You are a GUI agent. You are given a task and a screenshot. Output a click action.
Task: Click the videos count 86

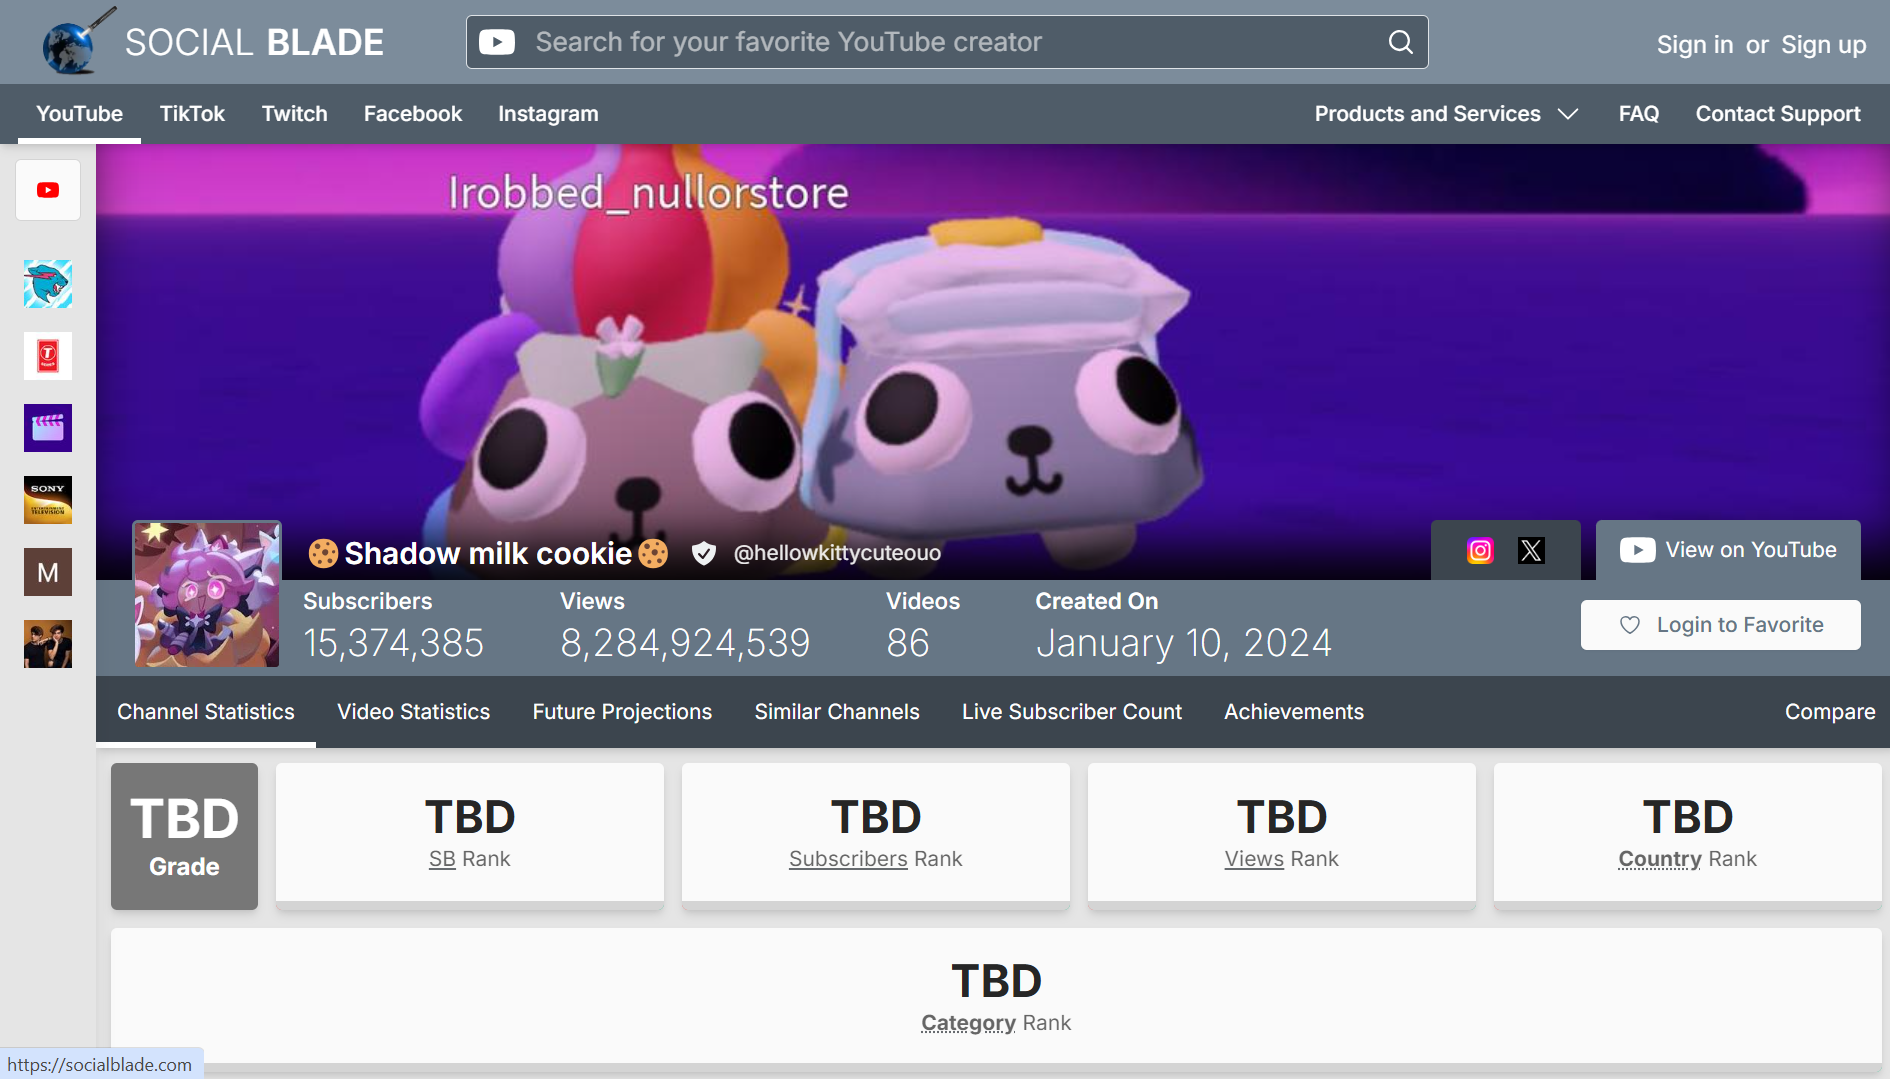(x=908, y=643)
